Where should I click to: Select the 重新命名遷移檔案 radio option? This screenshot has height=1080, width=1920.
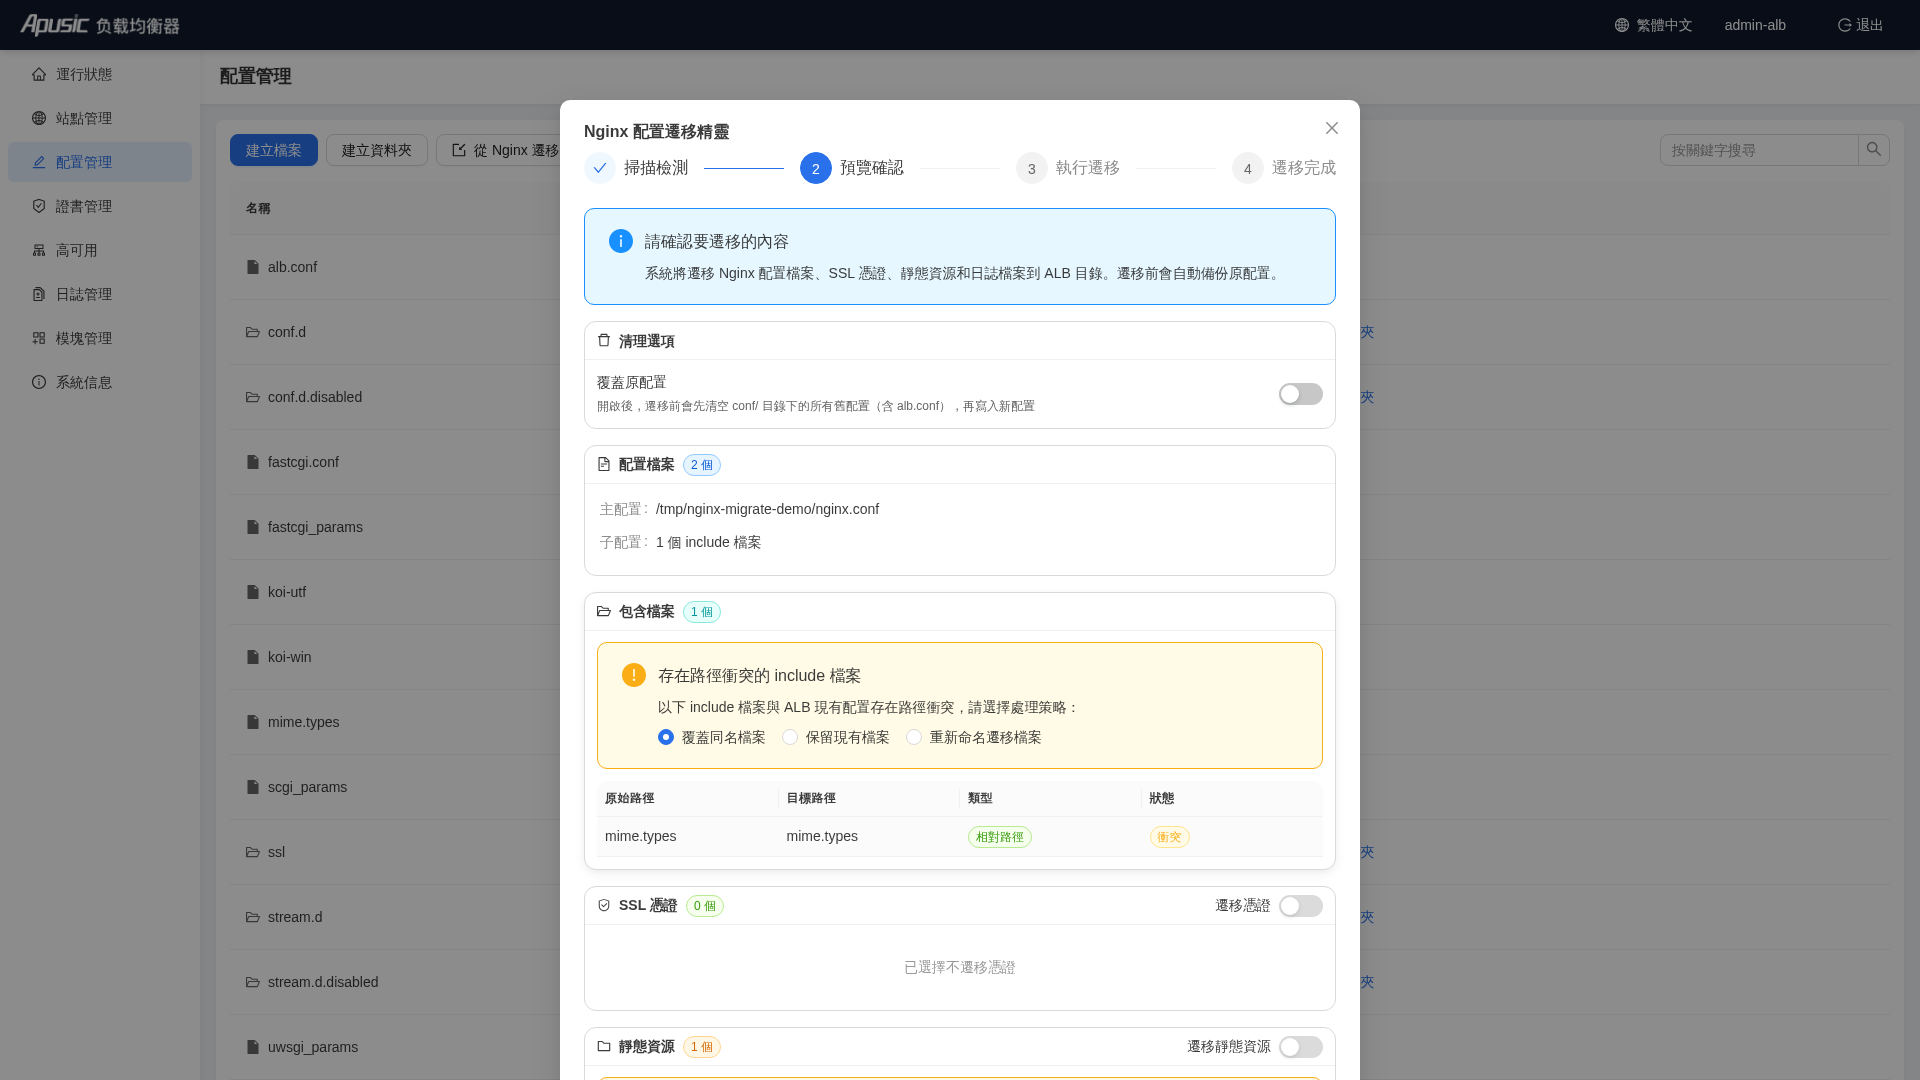[x=914, y=737]
